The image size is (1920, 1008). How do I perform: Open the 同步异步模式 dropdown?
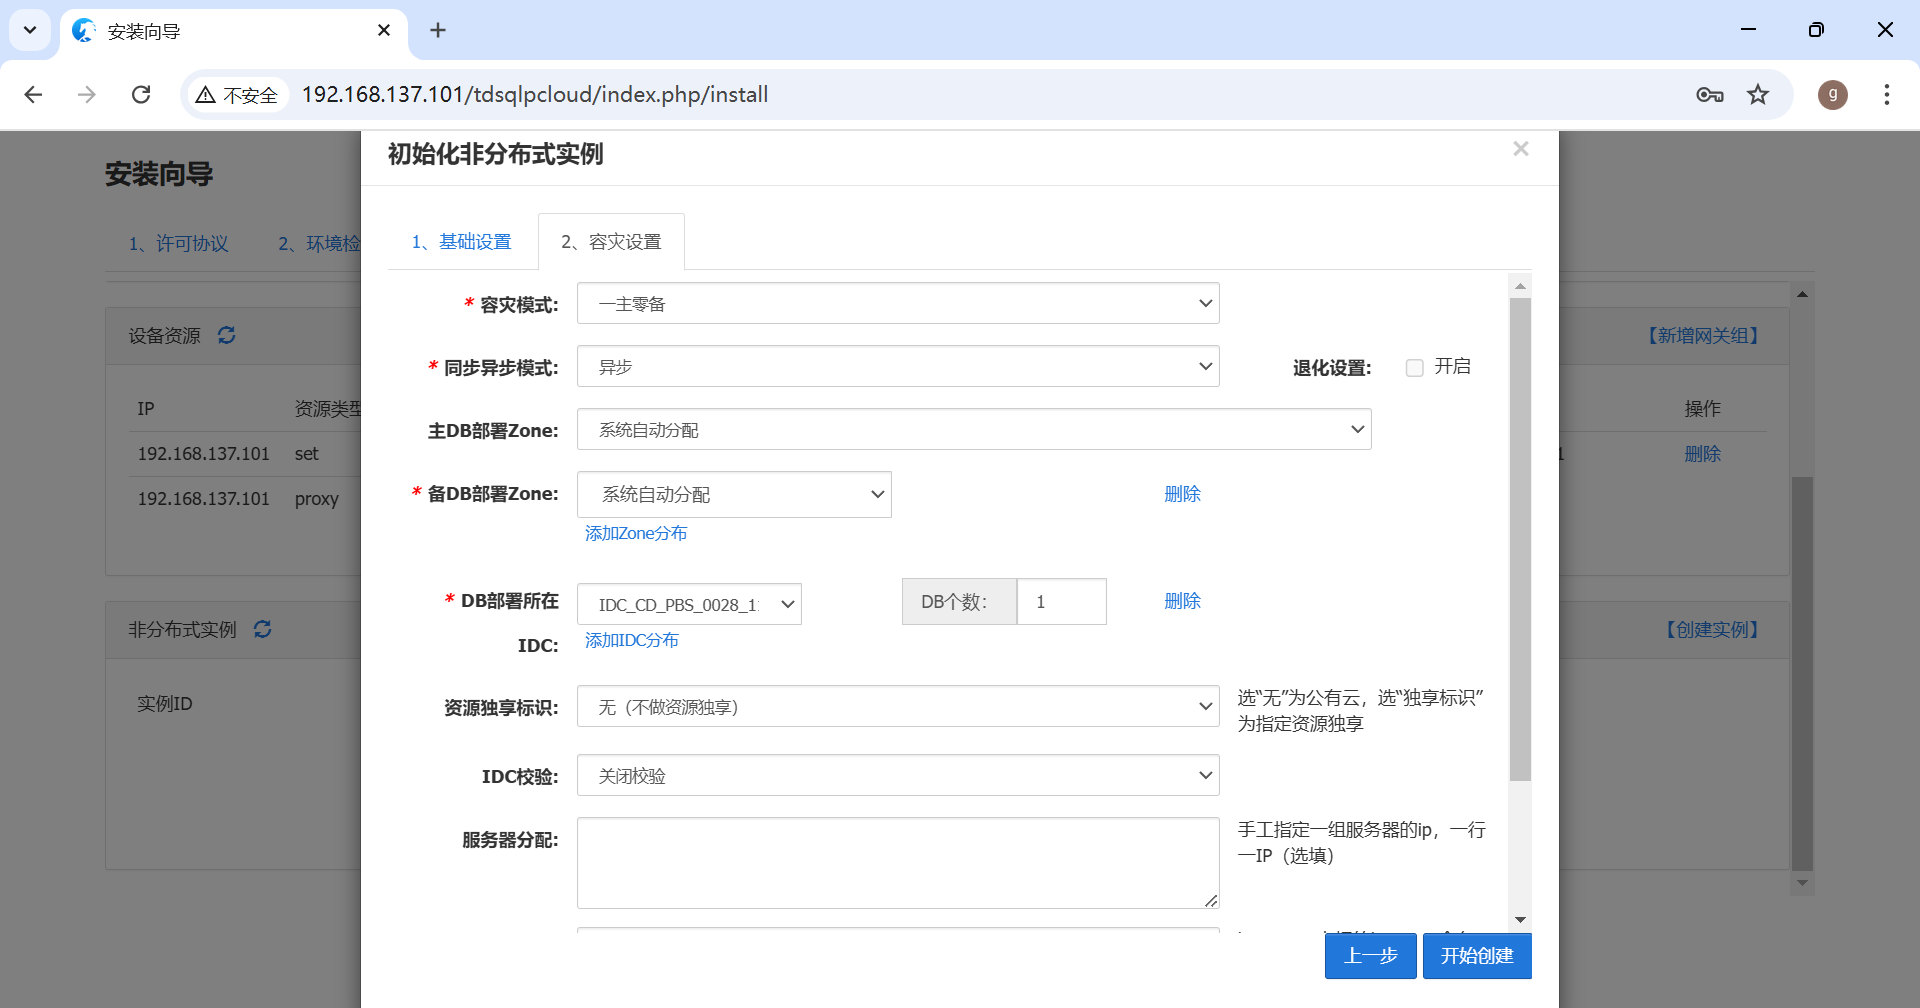898,366
